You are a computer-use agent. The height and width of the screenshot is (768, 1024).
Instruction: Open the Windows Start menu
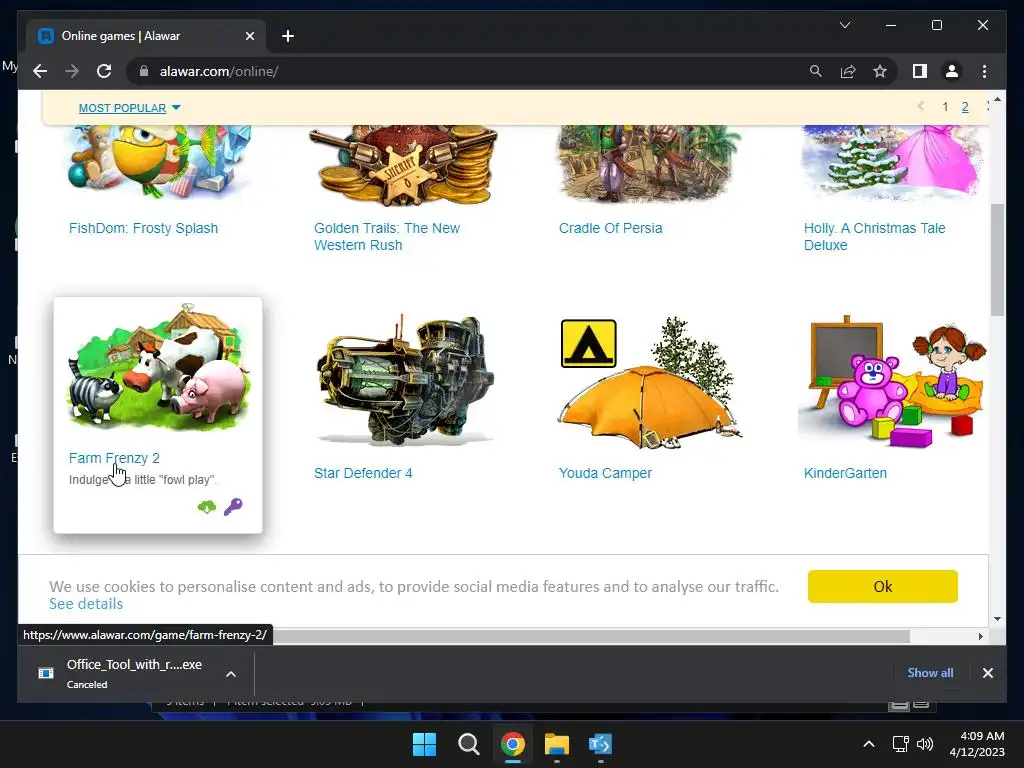(424, 744)
